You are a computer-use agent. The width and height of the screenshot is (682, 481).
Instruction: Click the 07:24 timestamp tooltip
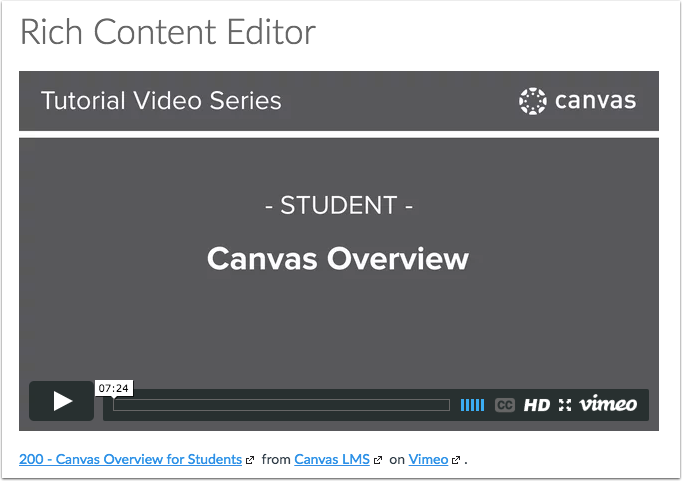tap(114, 388)
